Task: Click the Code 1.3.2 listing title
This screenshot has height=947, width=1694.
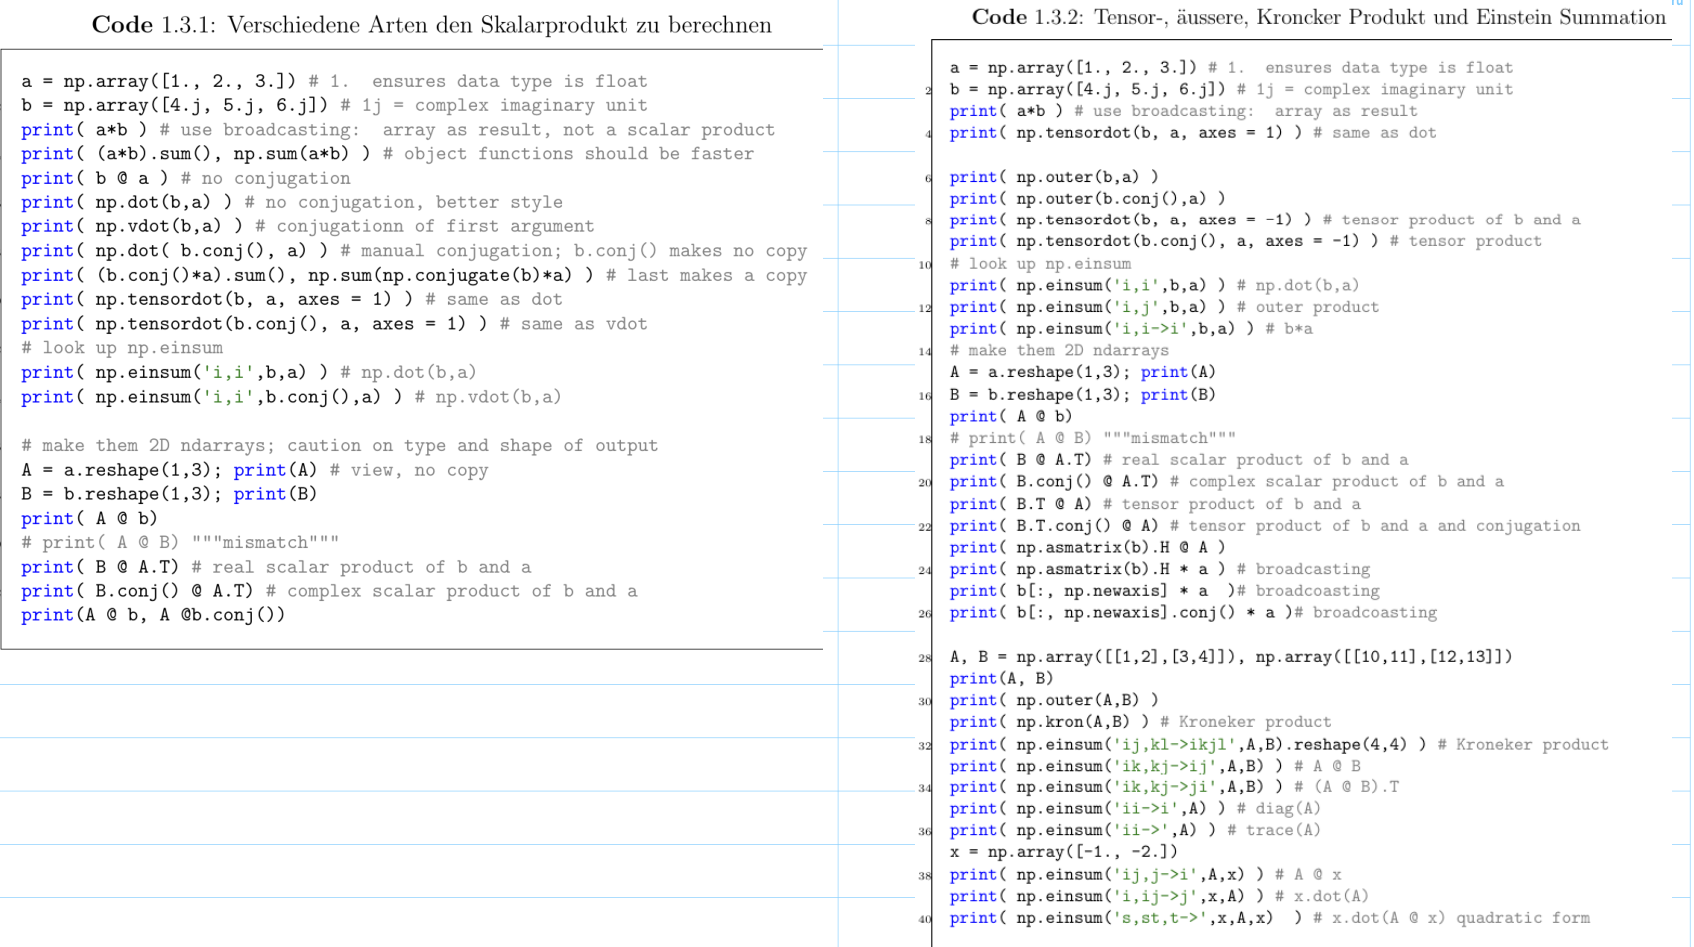Action: [x=1318, y=17]
